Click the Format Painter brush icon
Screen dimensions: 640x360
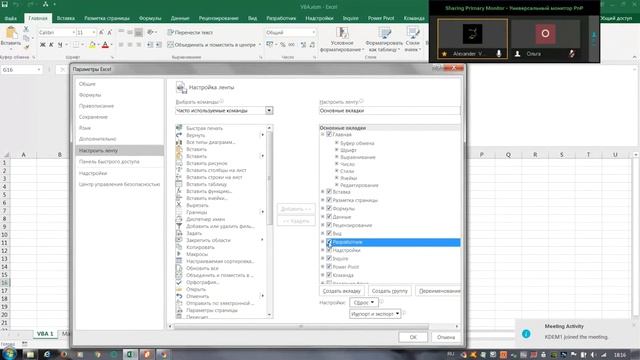tap(26, 47)
